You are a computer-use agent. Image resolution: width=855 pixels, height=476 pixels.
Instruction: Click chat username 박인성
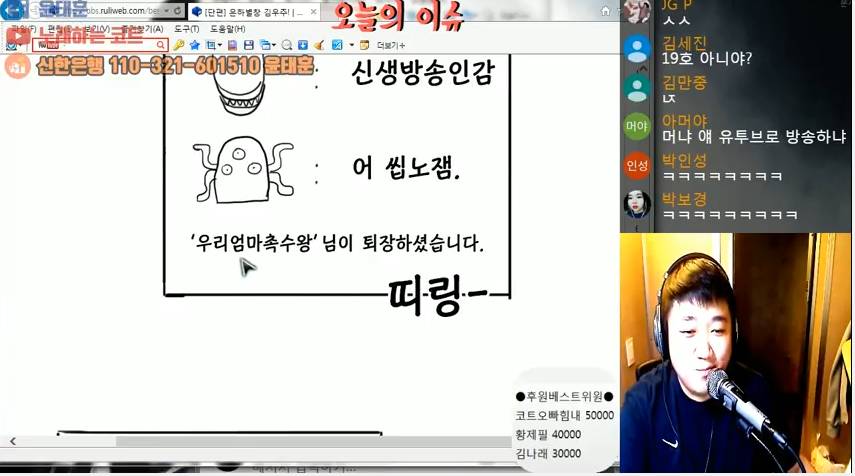684,160
